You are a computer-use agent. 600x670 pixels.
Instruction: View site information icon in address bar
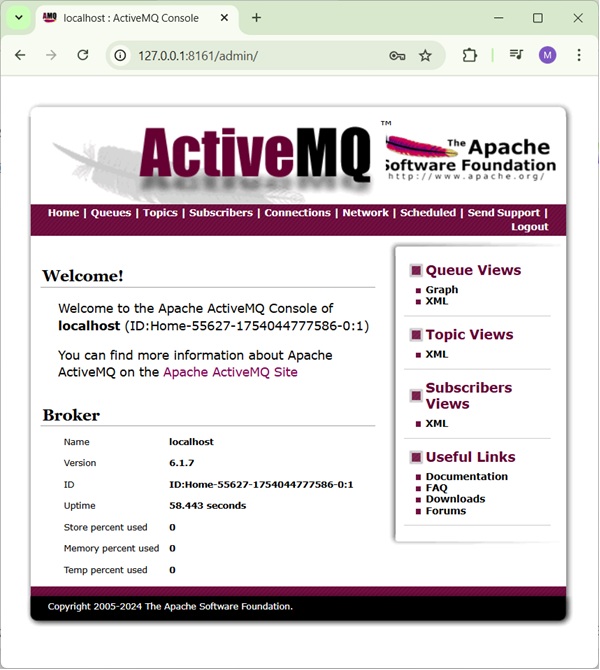tap(121, 56)
